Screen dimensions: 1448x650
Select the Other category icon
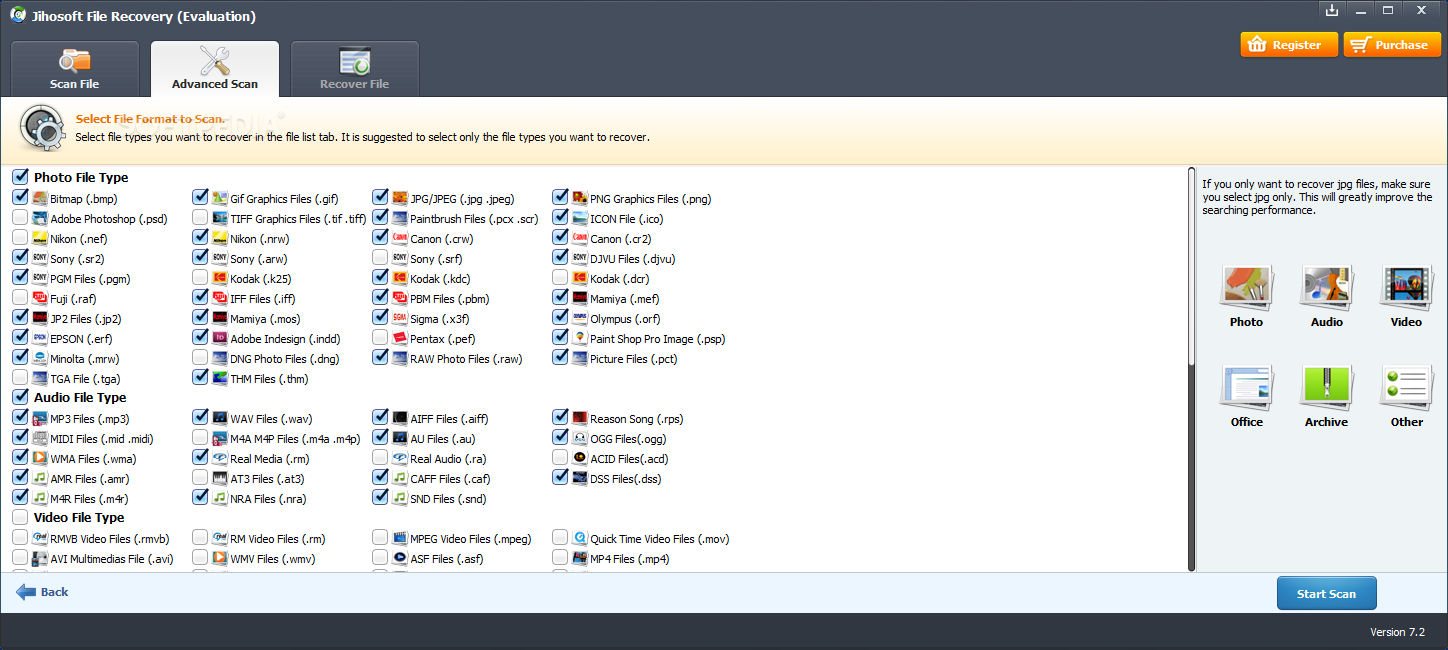1406,388
